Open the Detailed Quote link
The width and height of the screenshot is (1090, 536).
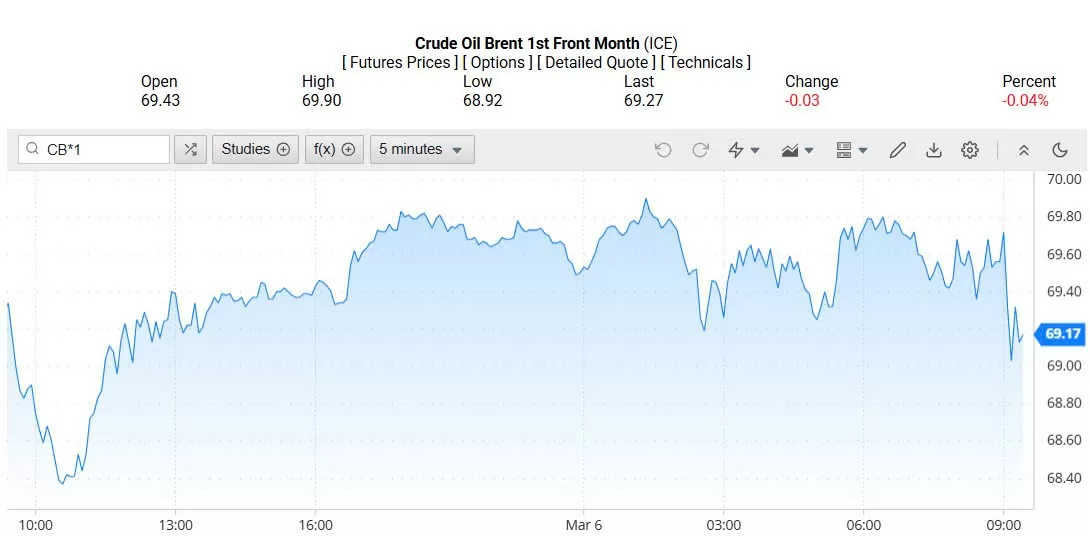[596, 62]
